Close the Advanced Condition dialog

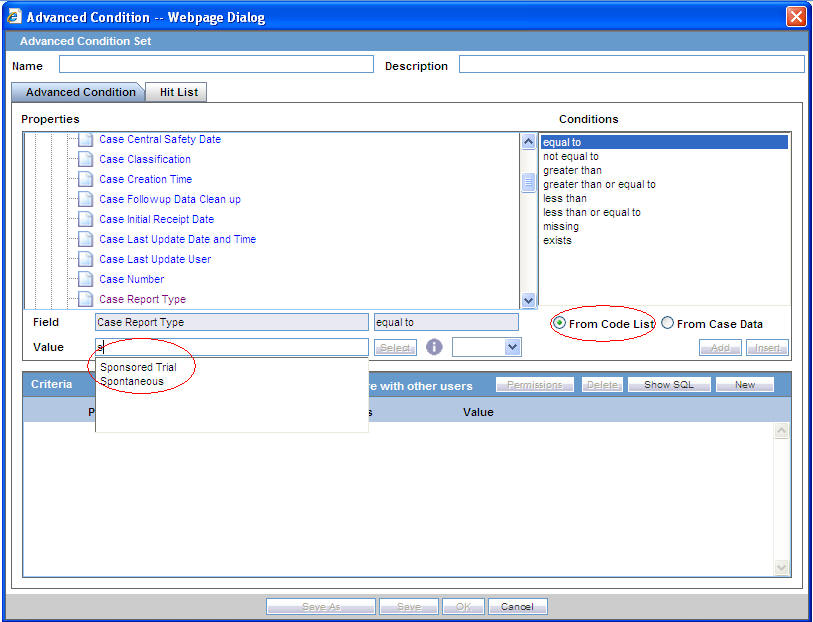(796, 17)
